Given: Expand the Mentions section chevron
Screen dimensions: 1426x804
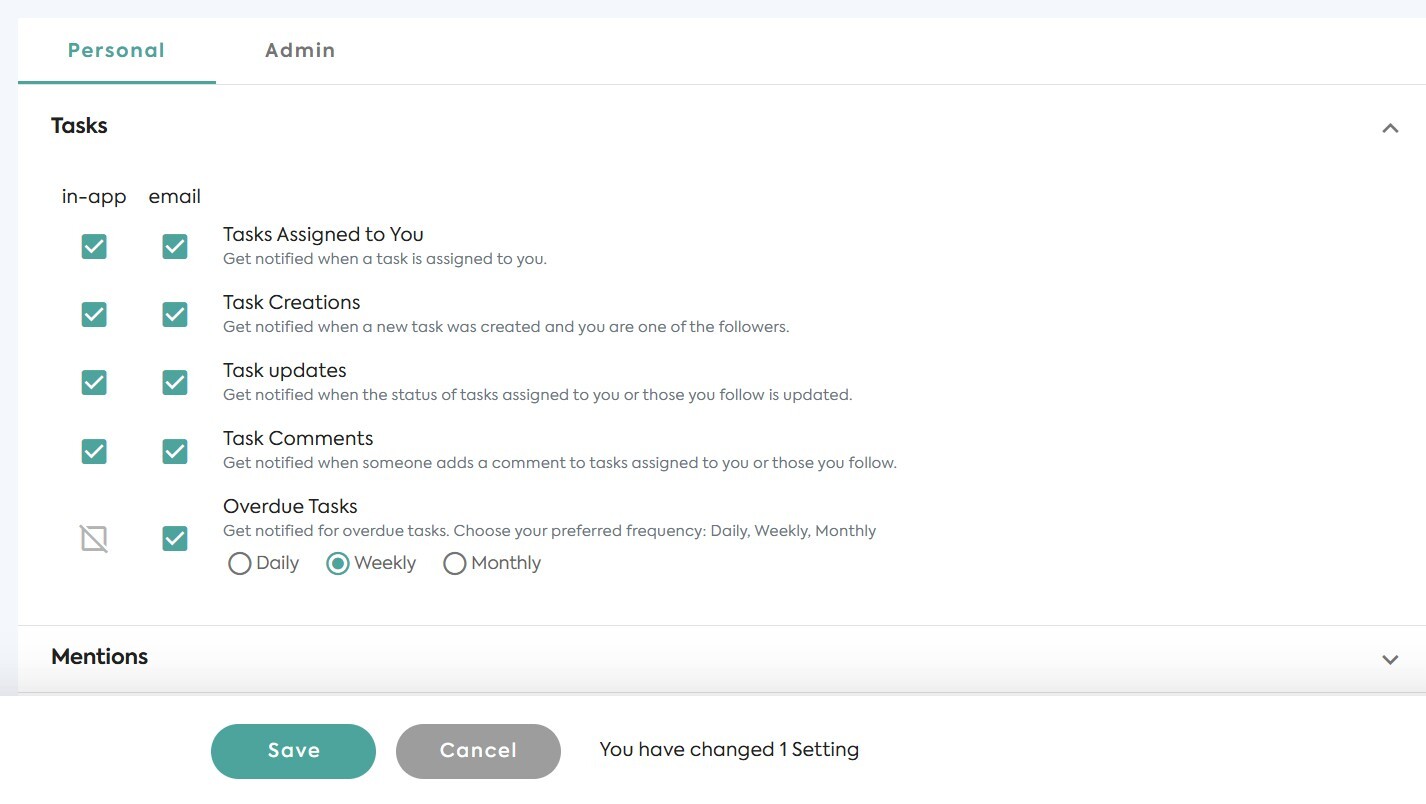Looking at the screenshot, I should pos(1389,659).
